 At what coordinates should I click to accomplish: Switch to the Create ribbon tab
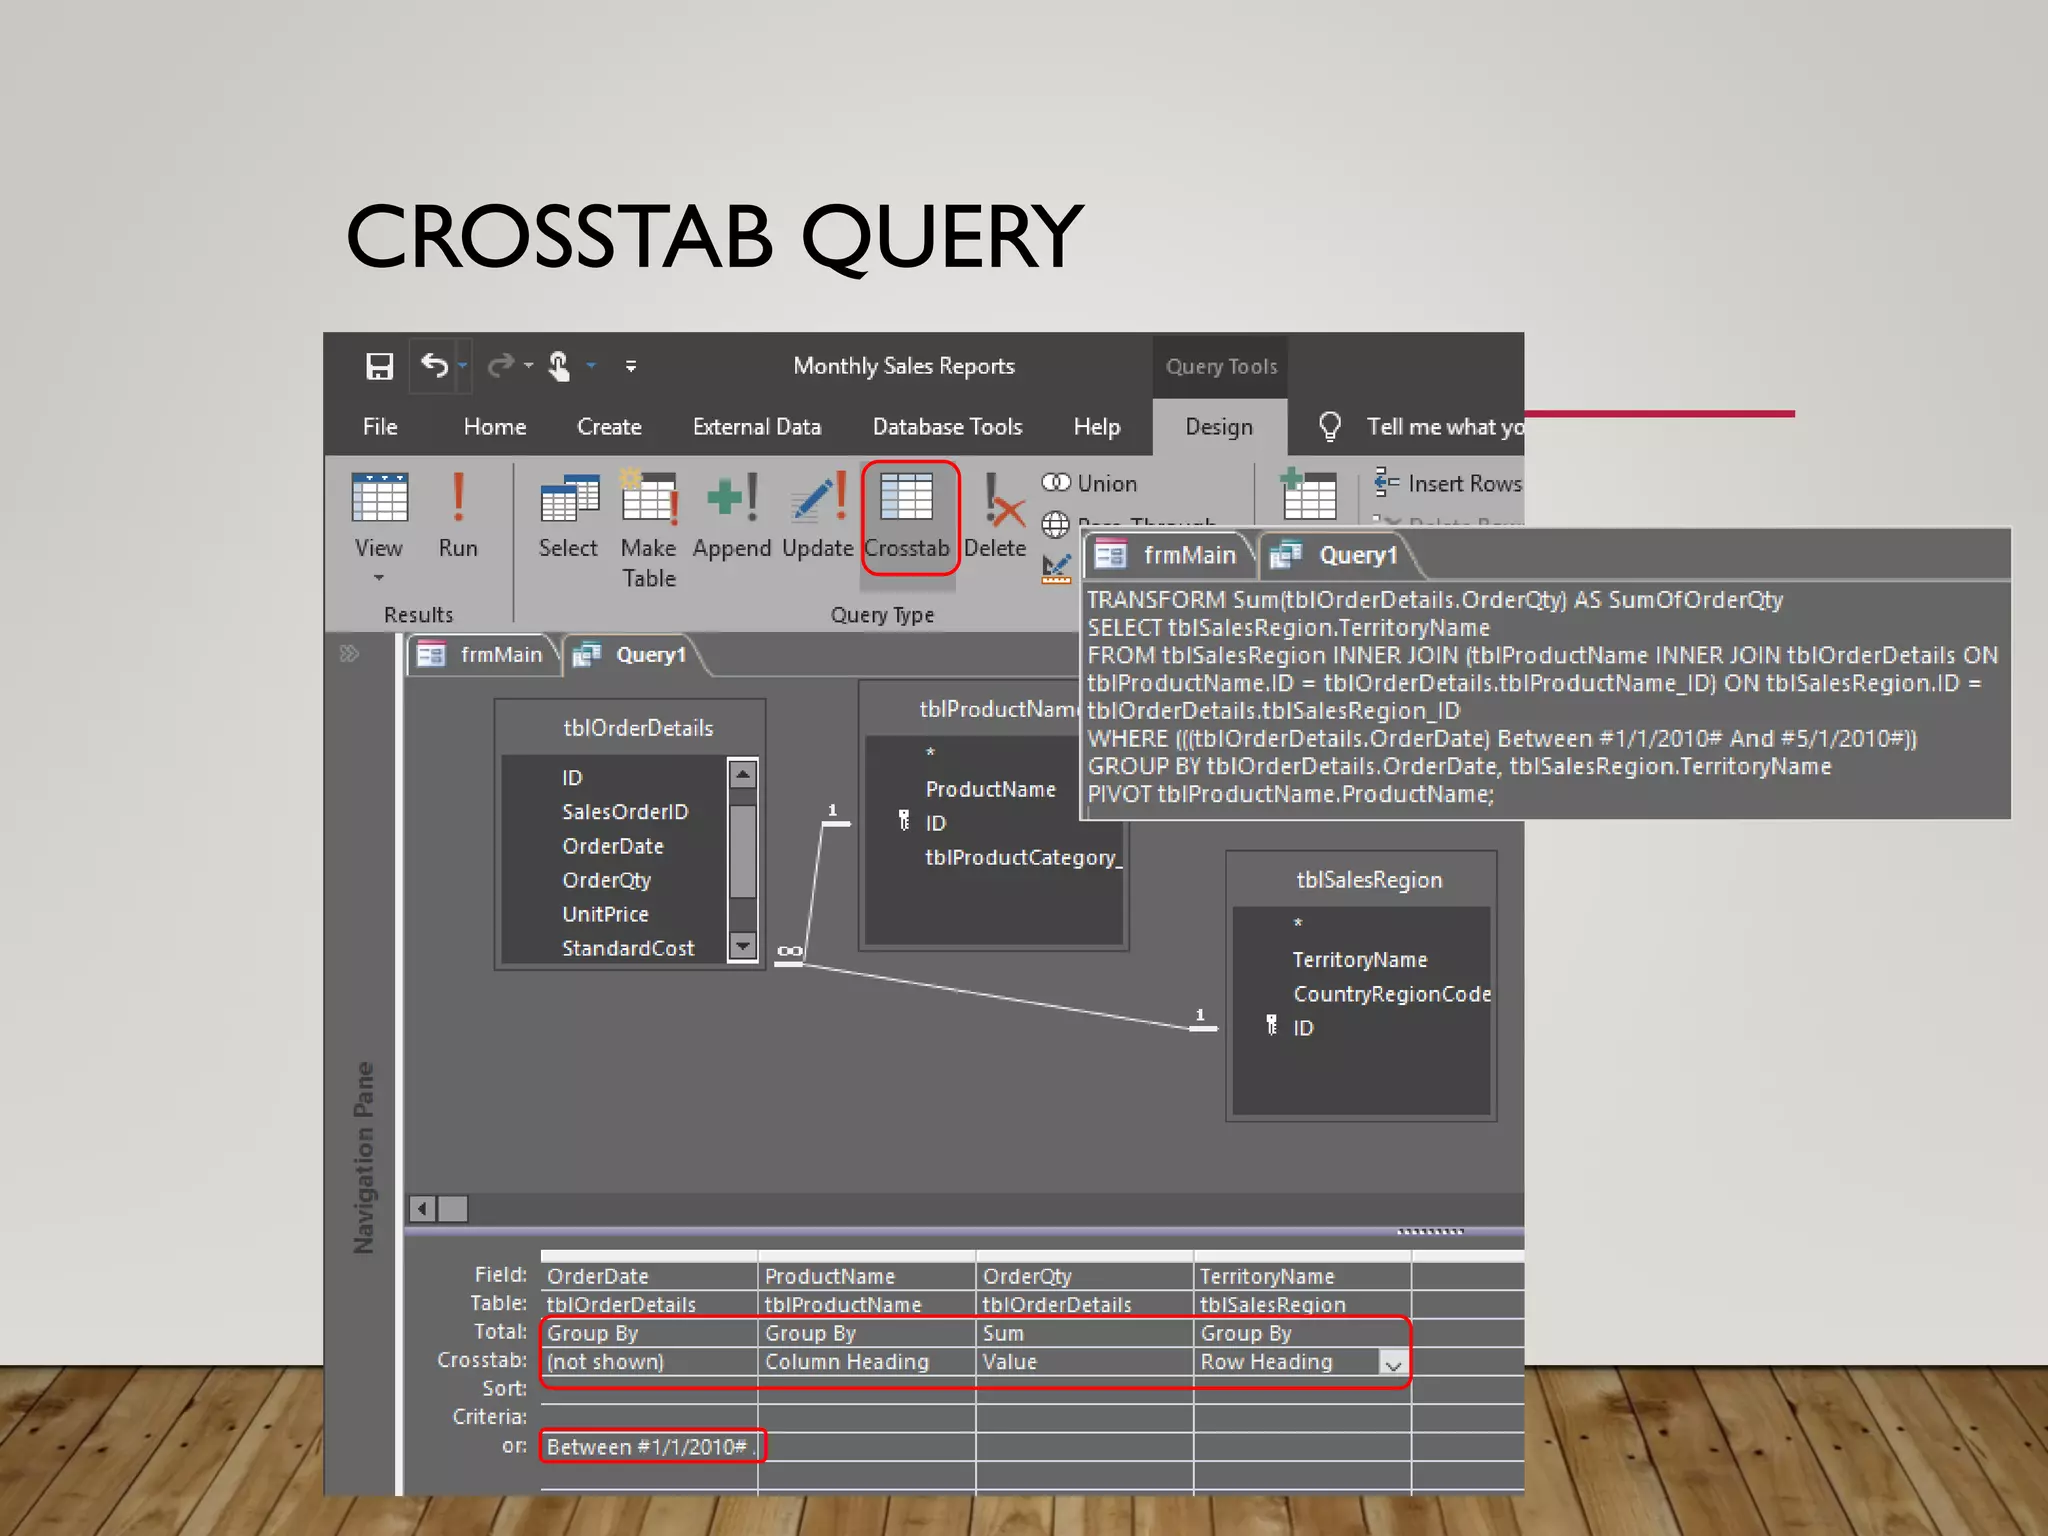click(x=609, y=427)
